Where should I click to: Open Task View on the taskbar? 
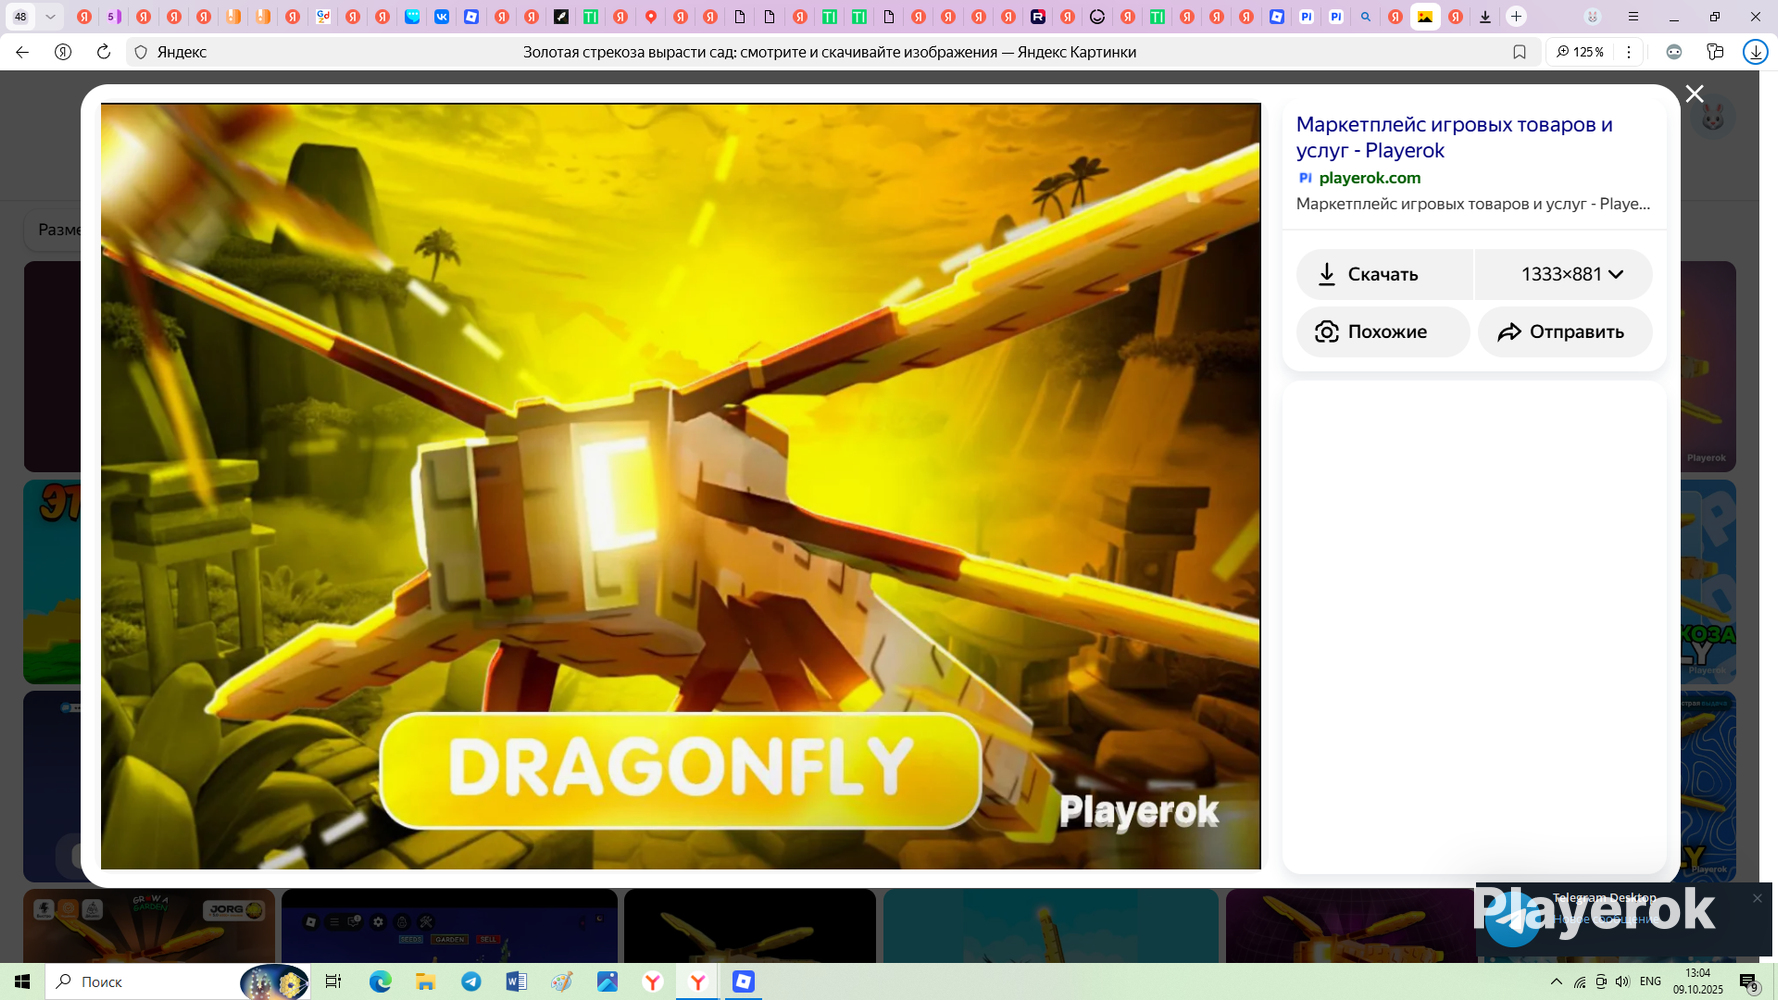coord(333,982)
